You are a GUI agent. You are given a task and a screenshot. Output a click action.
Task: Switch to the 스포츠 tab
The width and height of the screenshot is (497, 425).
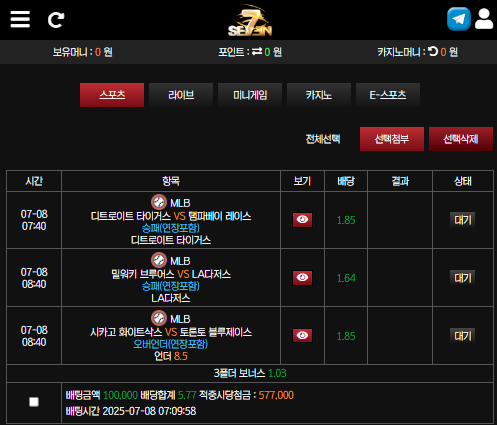point(112,95)
